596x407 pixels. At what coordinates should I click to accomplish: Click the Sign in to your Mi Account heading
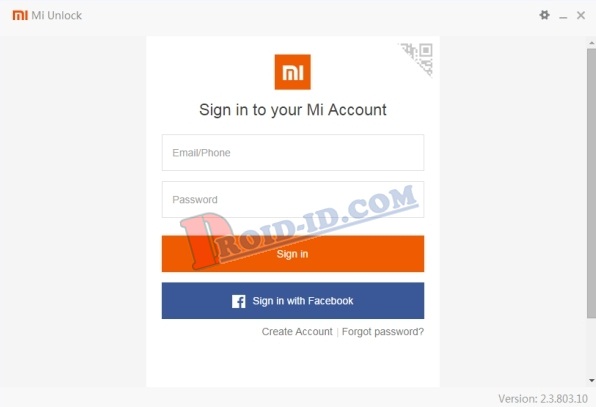point(293,110)
